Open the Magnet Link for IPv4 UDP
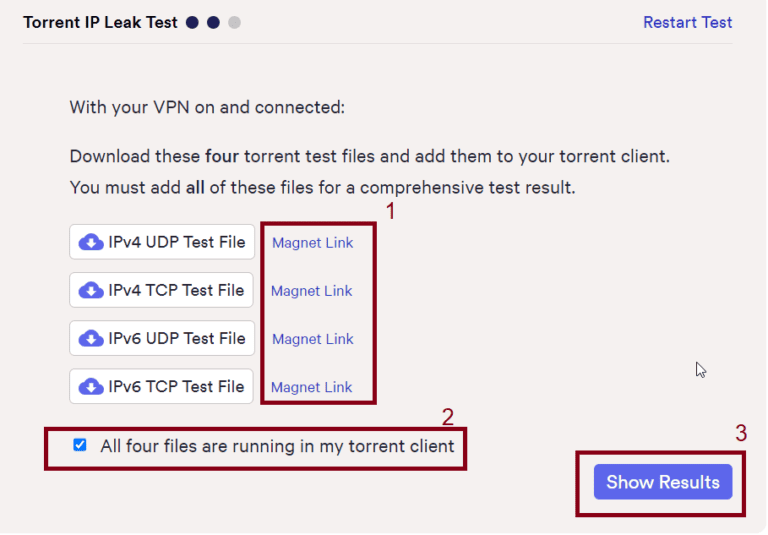The height and width of the screenshot is (535, 768). pyautogui.click(x=312, y=243)
